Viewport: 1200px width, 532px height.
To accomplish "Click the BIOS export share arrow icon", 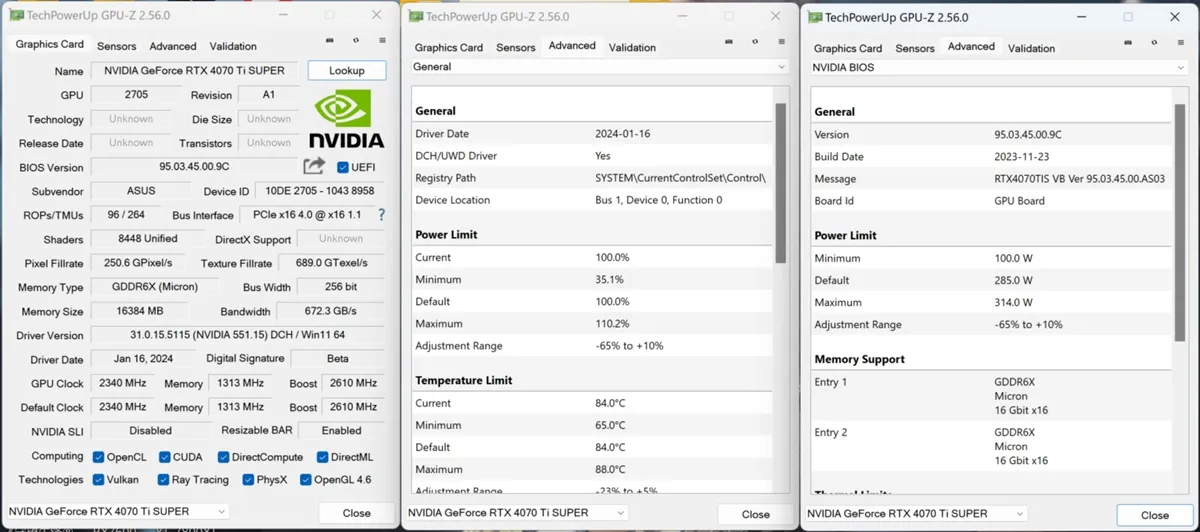I will click(x=314, y=166).
